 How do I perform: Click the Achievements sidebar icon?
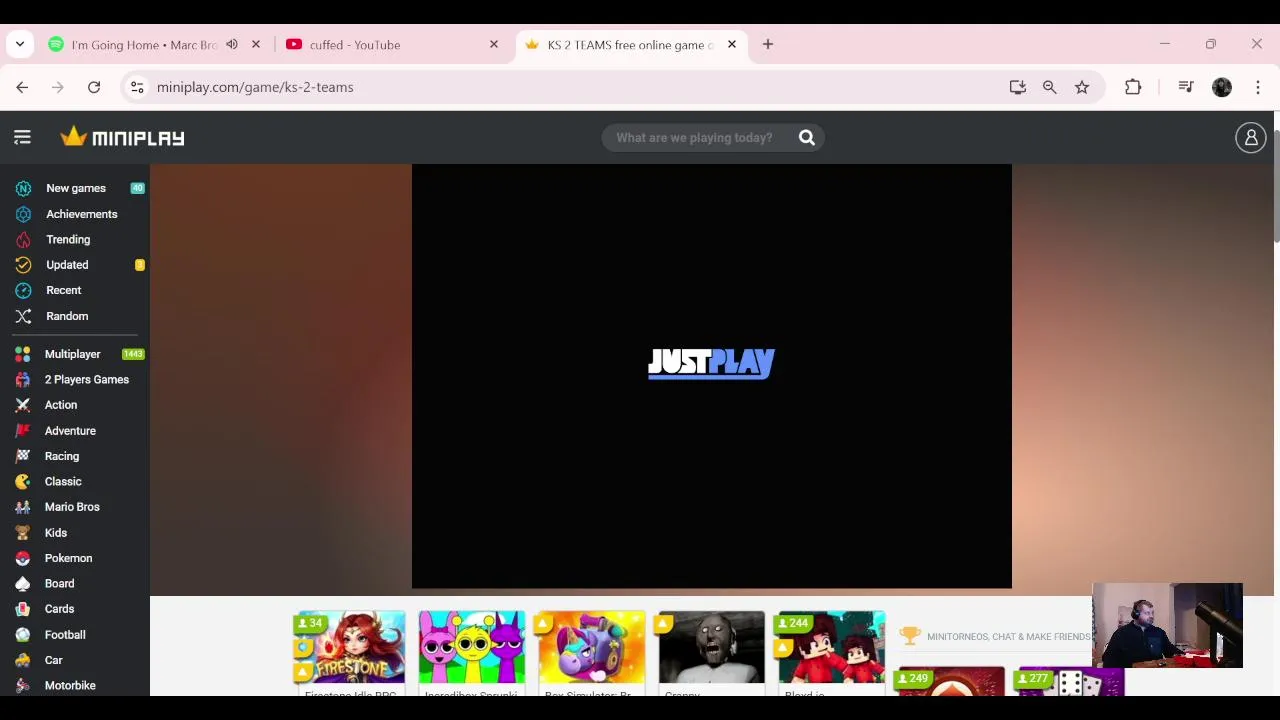click(x=23, y=214)
